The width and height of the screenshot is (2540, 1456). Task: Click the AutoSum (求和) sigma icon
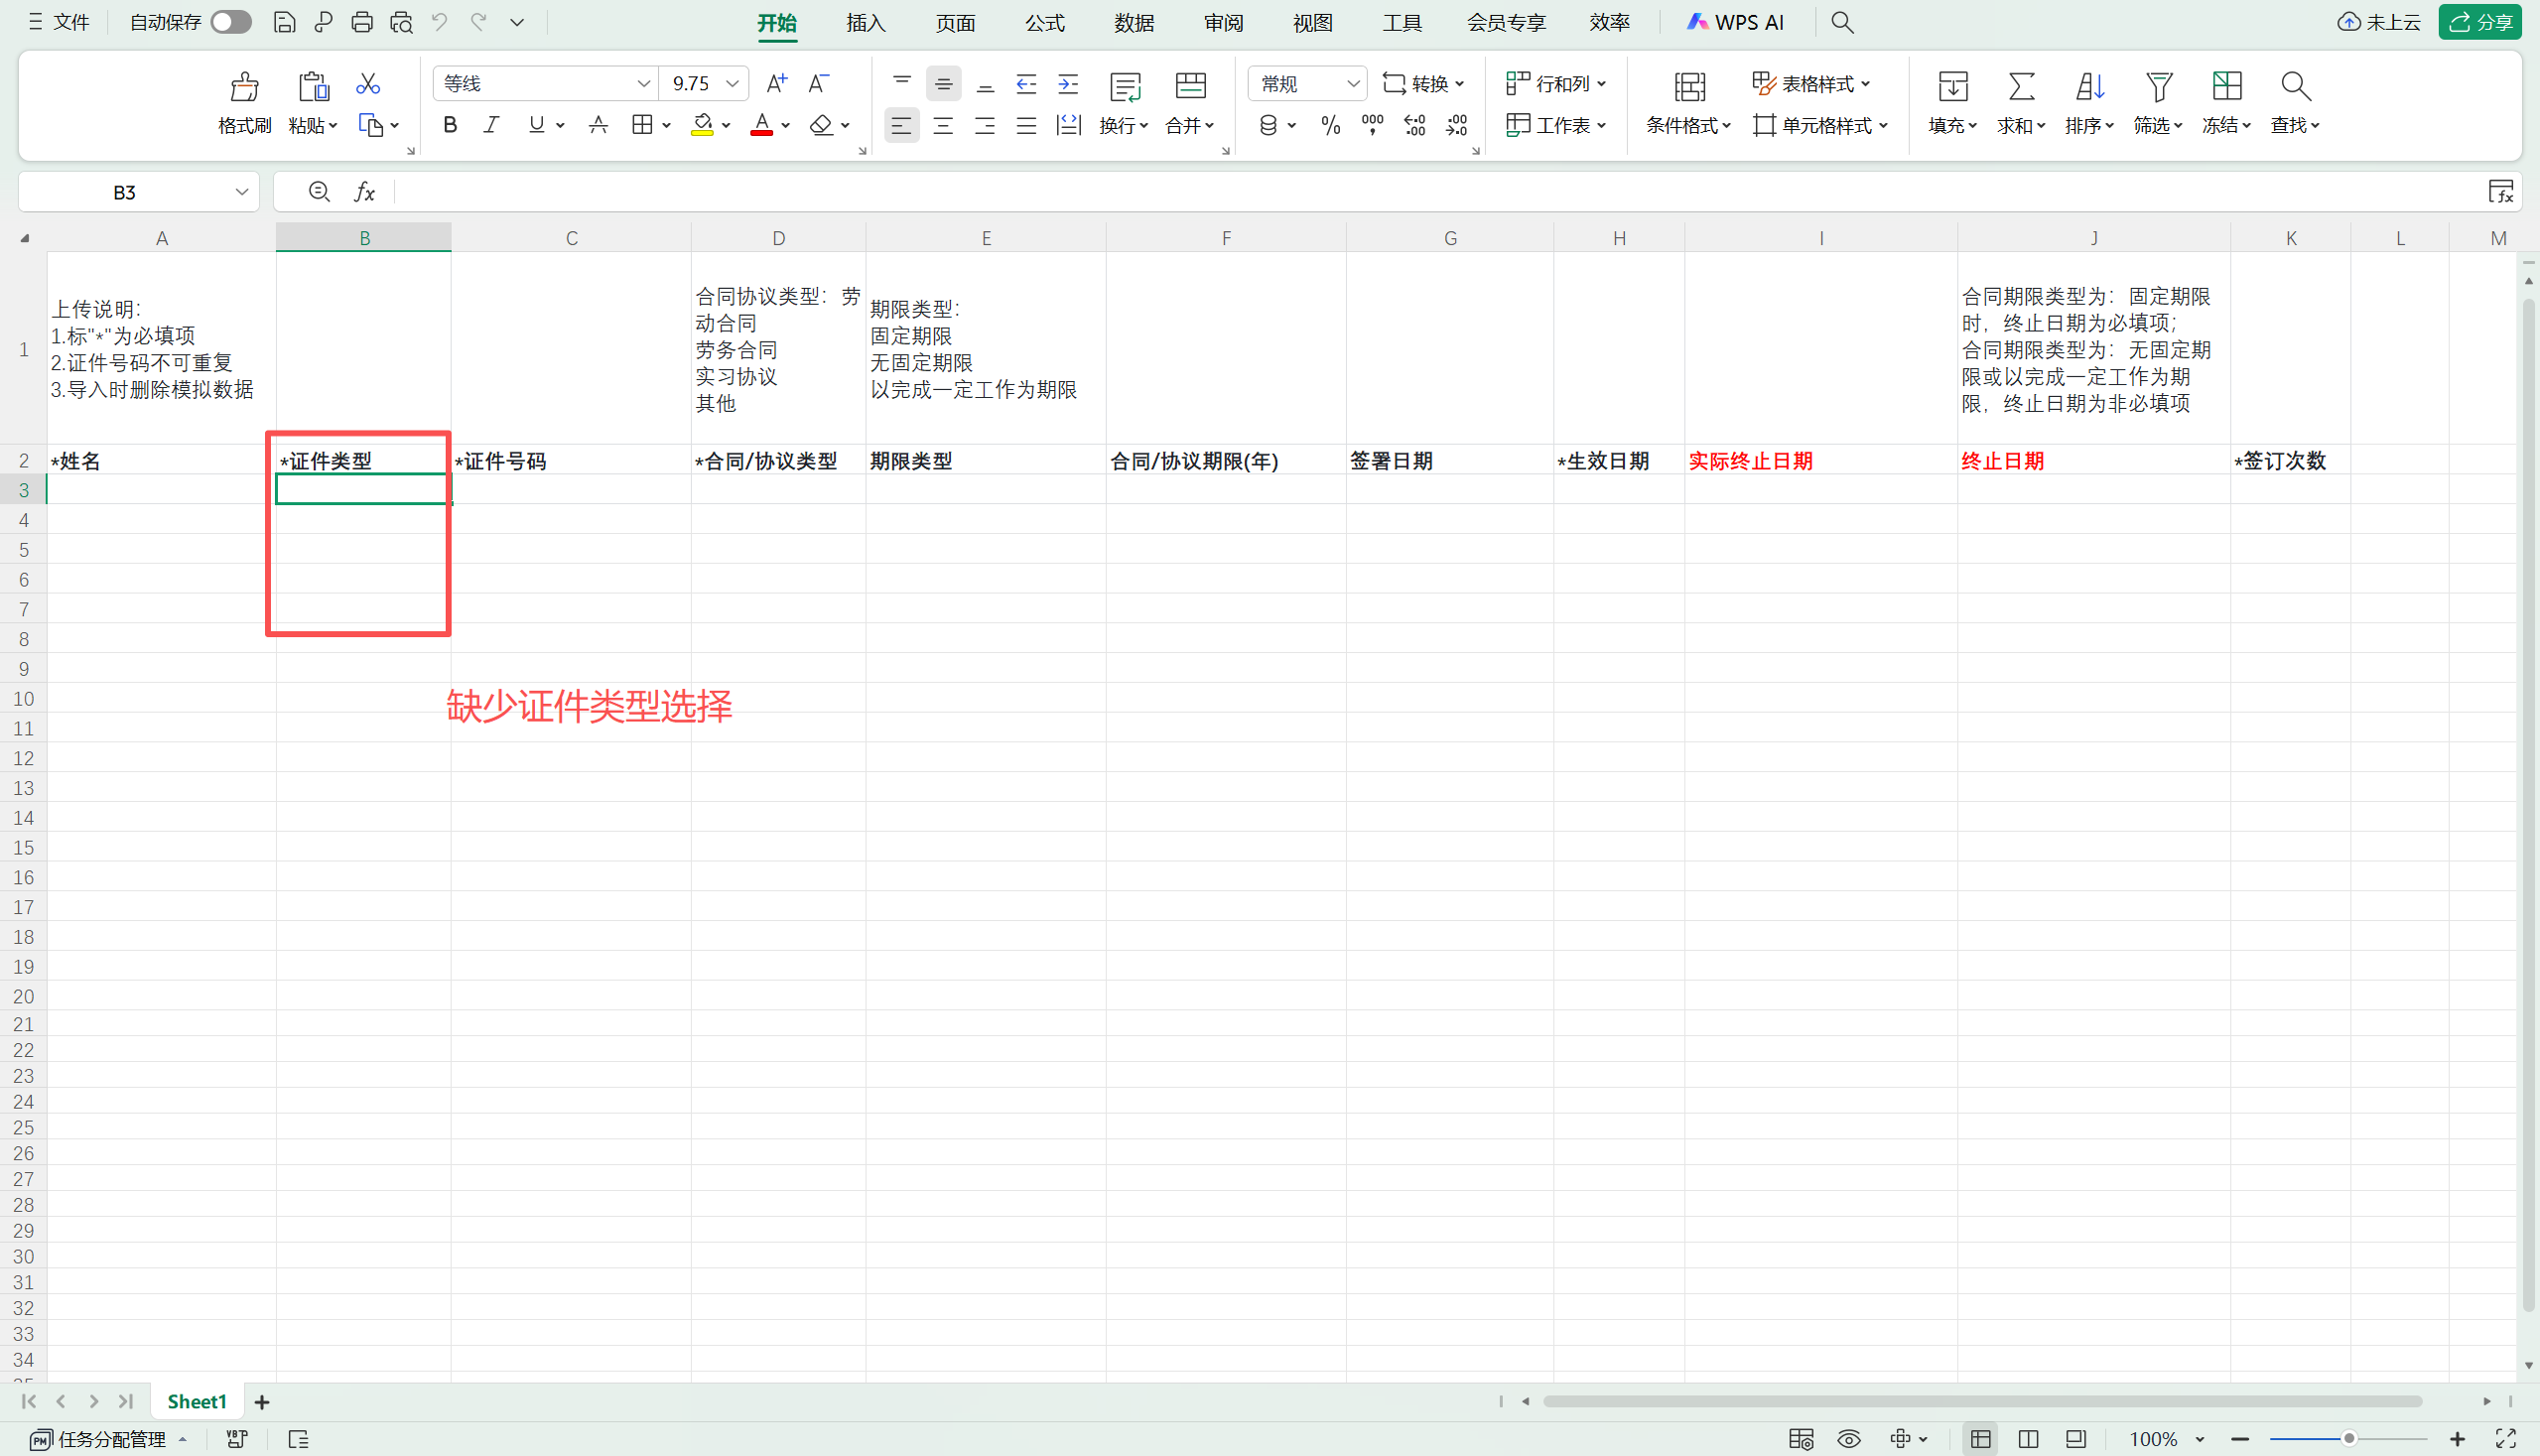click(2021, 87)
